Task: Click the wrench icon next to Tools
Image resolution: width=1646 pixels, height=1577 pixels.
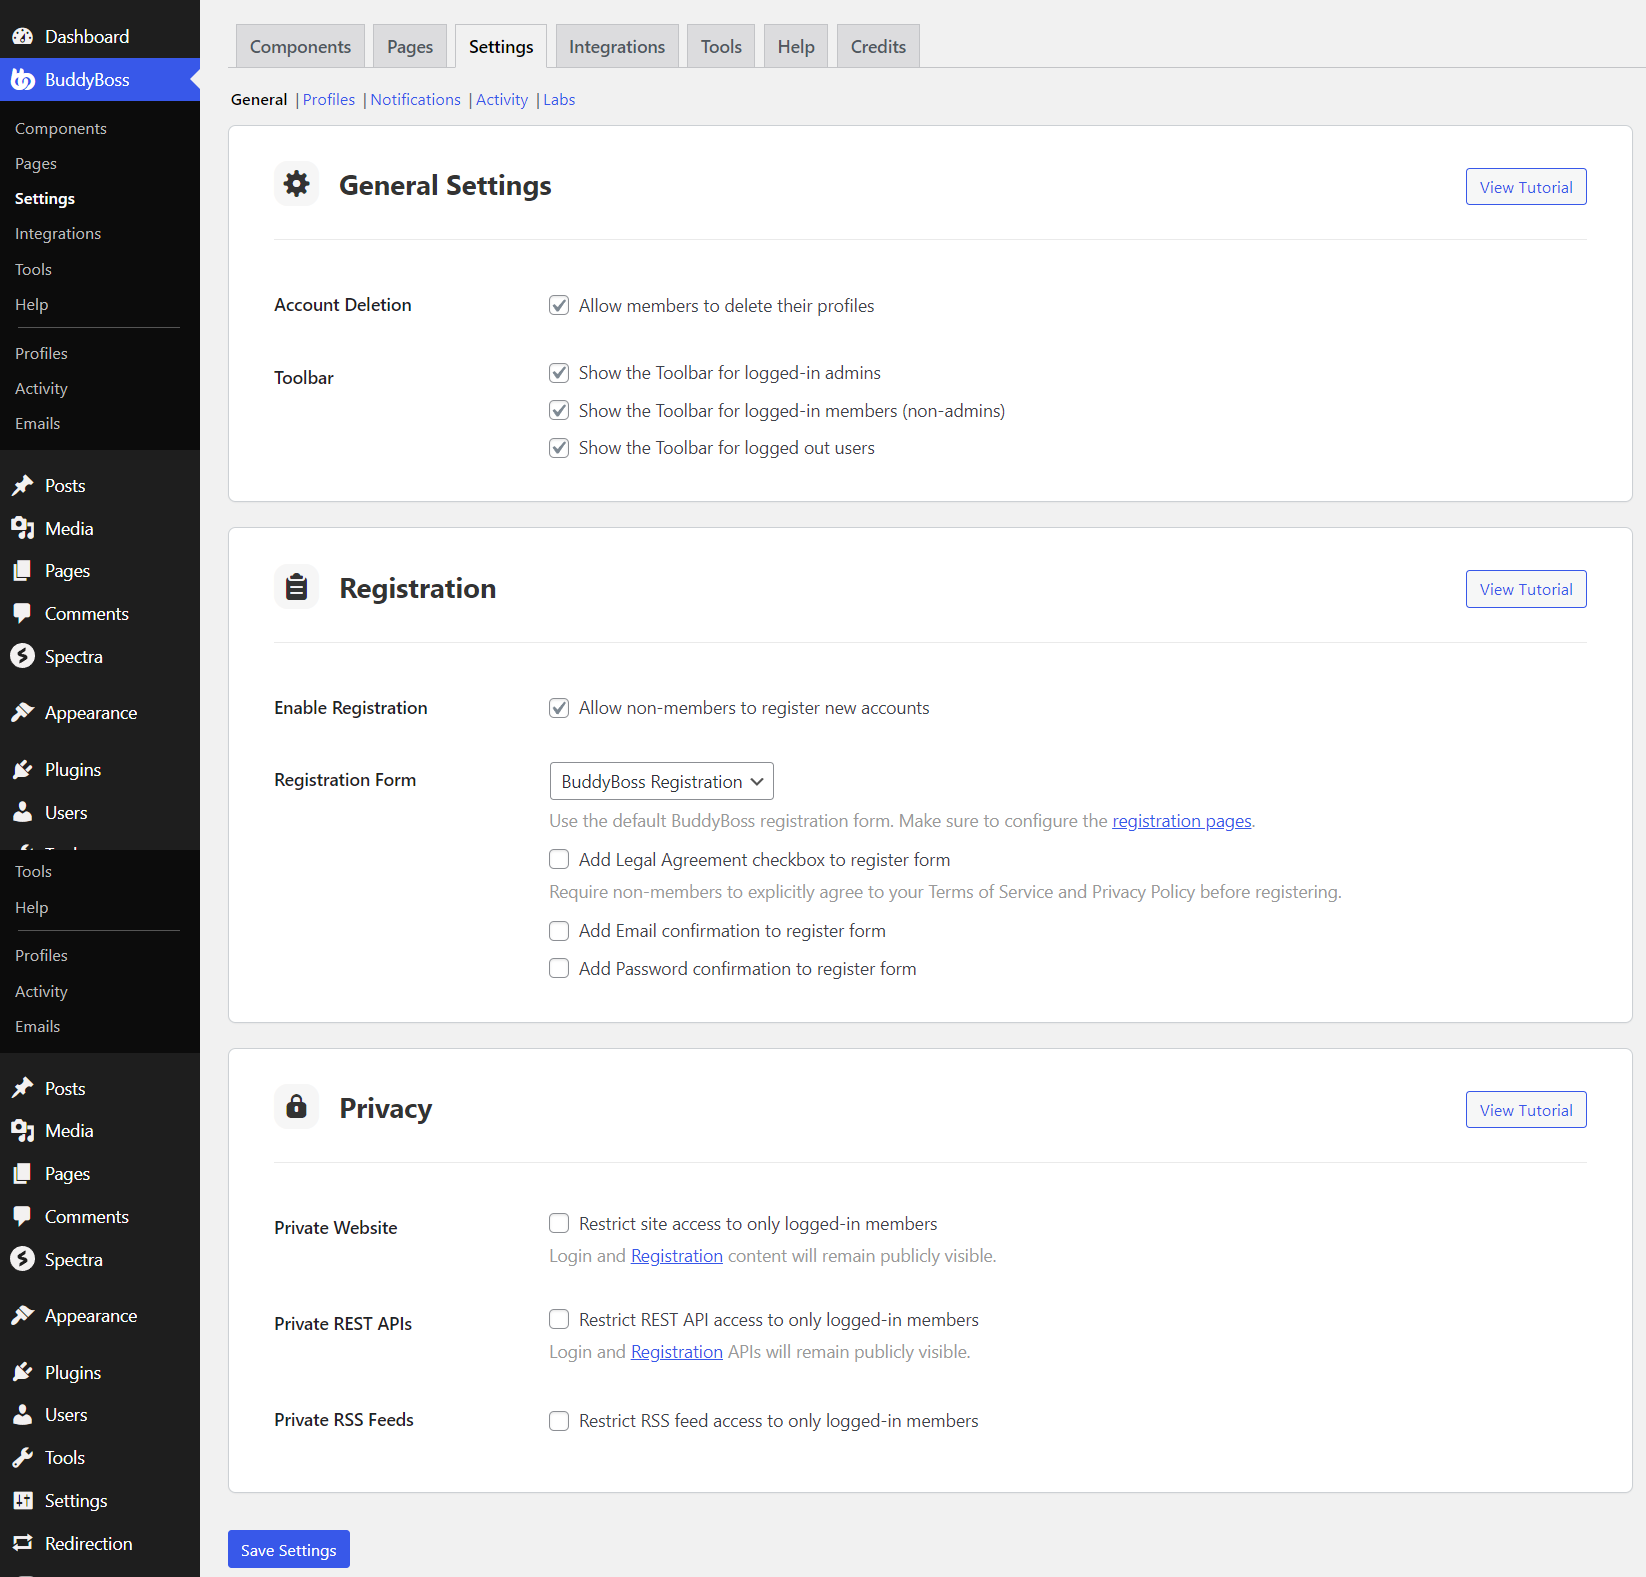Action: [22, 1458]
